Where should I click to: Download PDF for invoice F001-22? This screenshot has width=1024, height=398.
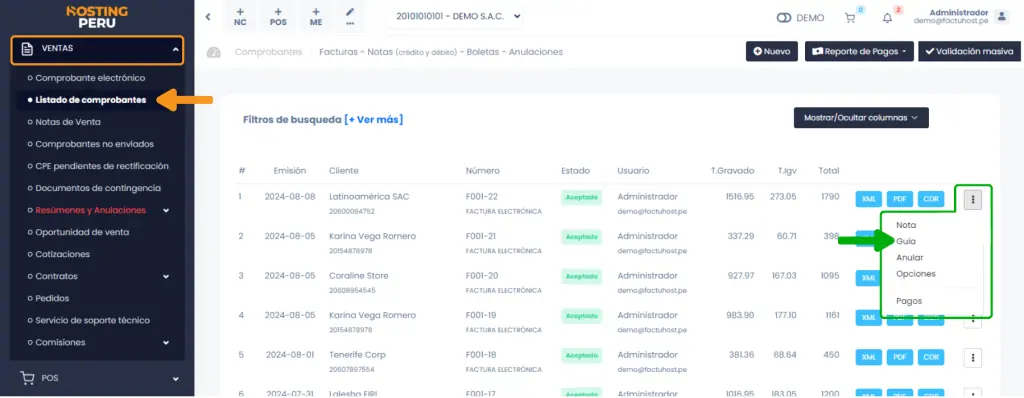tap(899, 199)
